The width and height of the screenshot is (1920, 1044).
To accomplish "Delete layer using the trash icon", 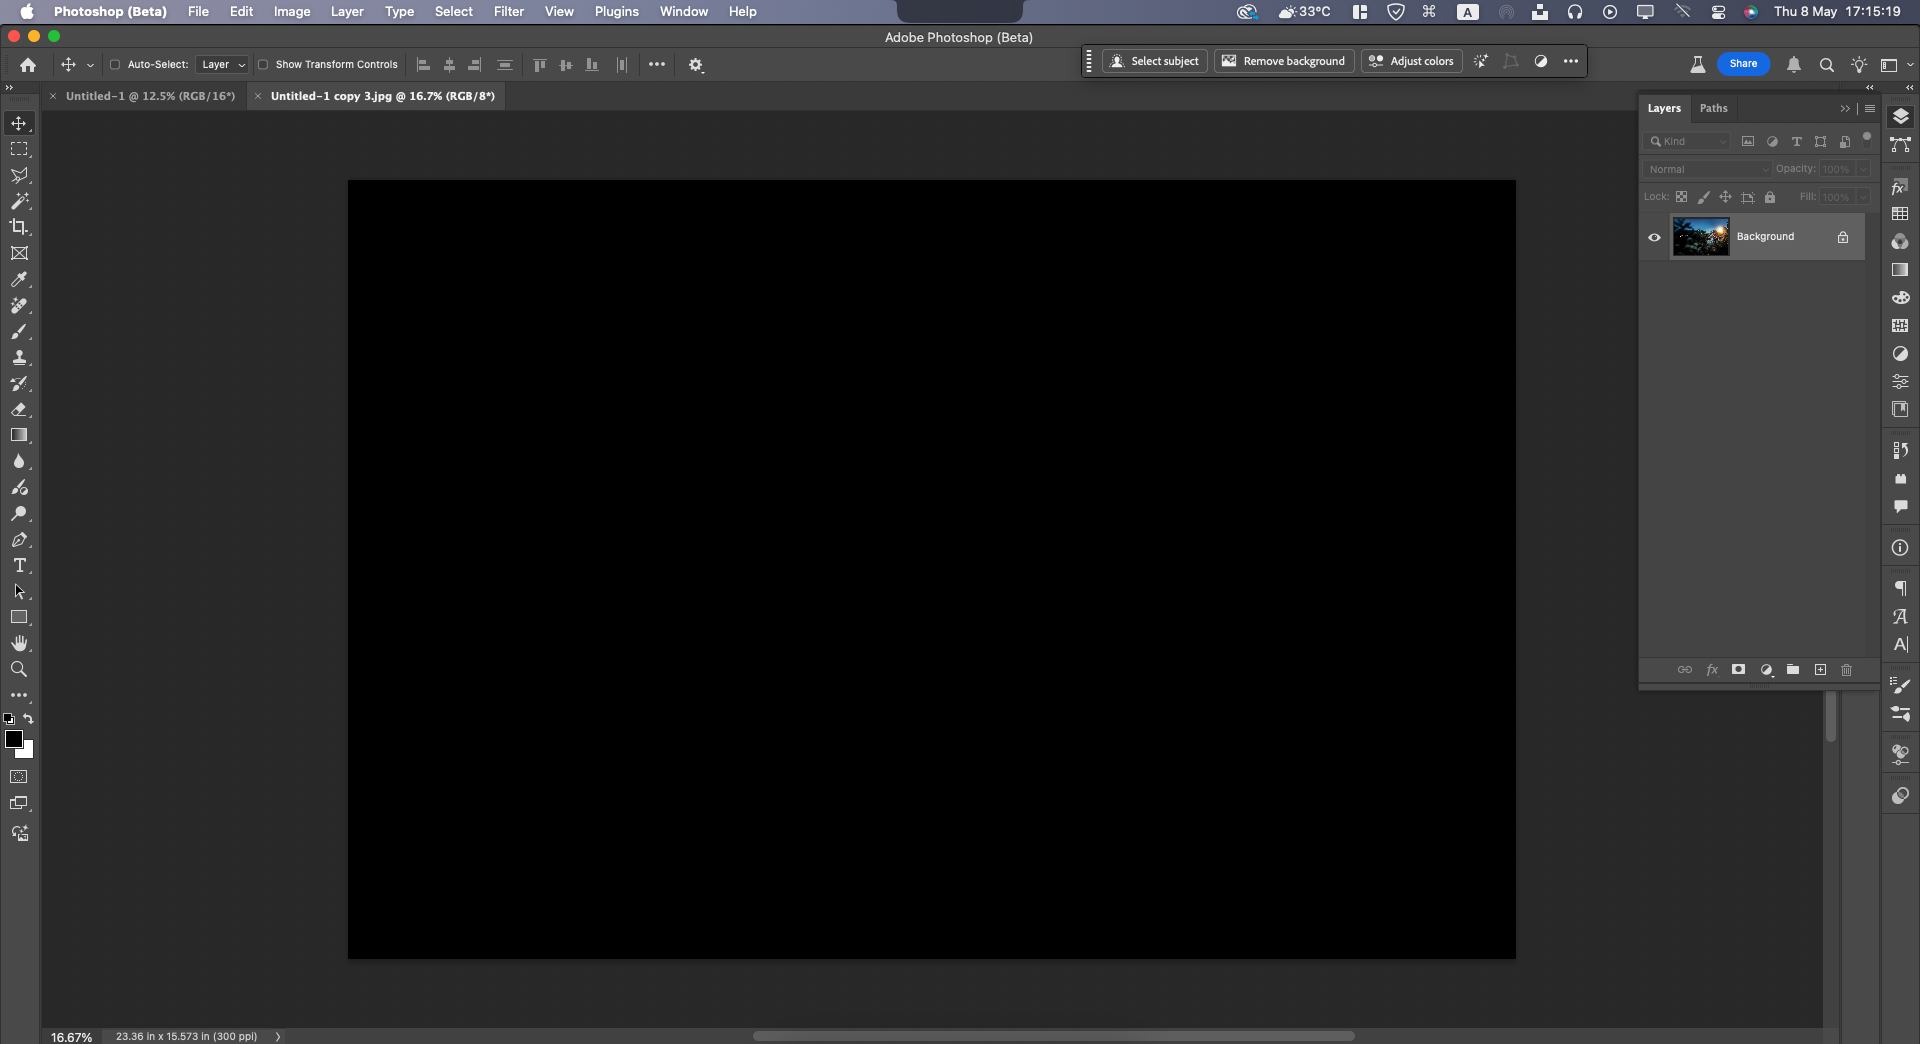I will (1847, 670).
